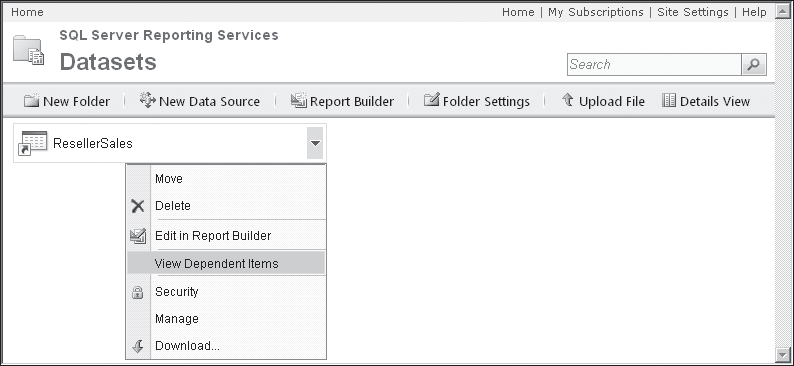
Task: Click the Datasets page title
Action: coord(108,62)
